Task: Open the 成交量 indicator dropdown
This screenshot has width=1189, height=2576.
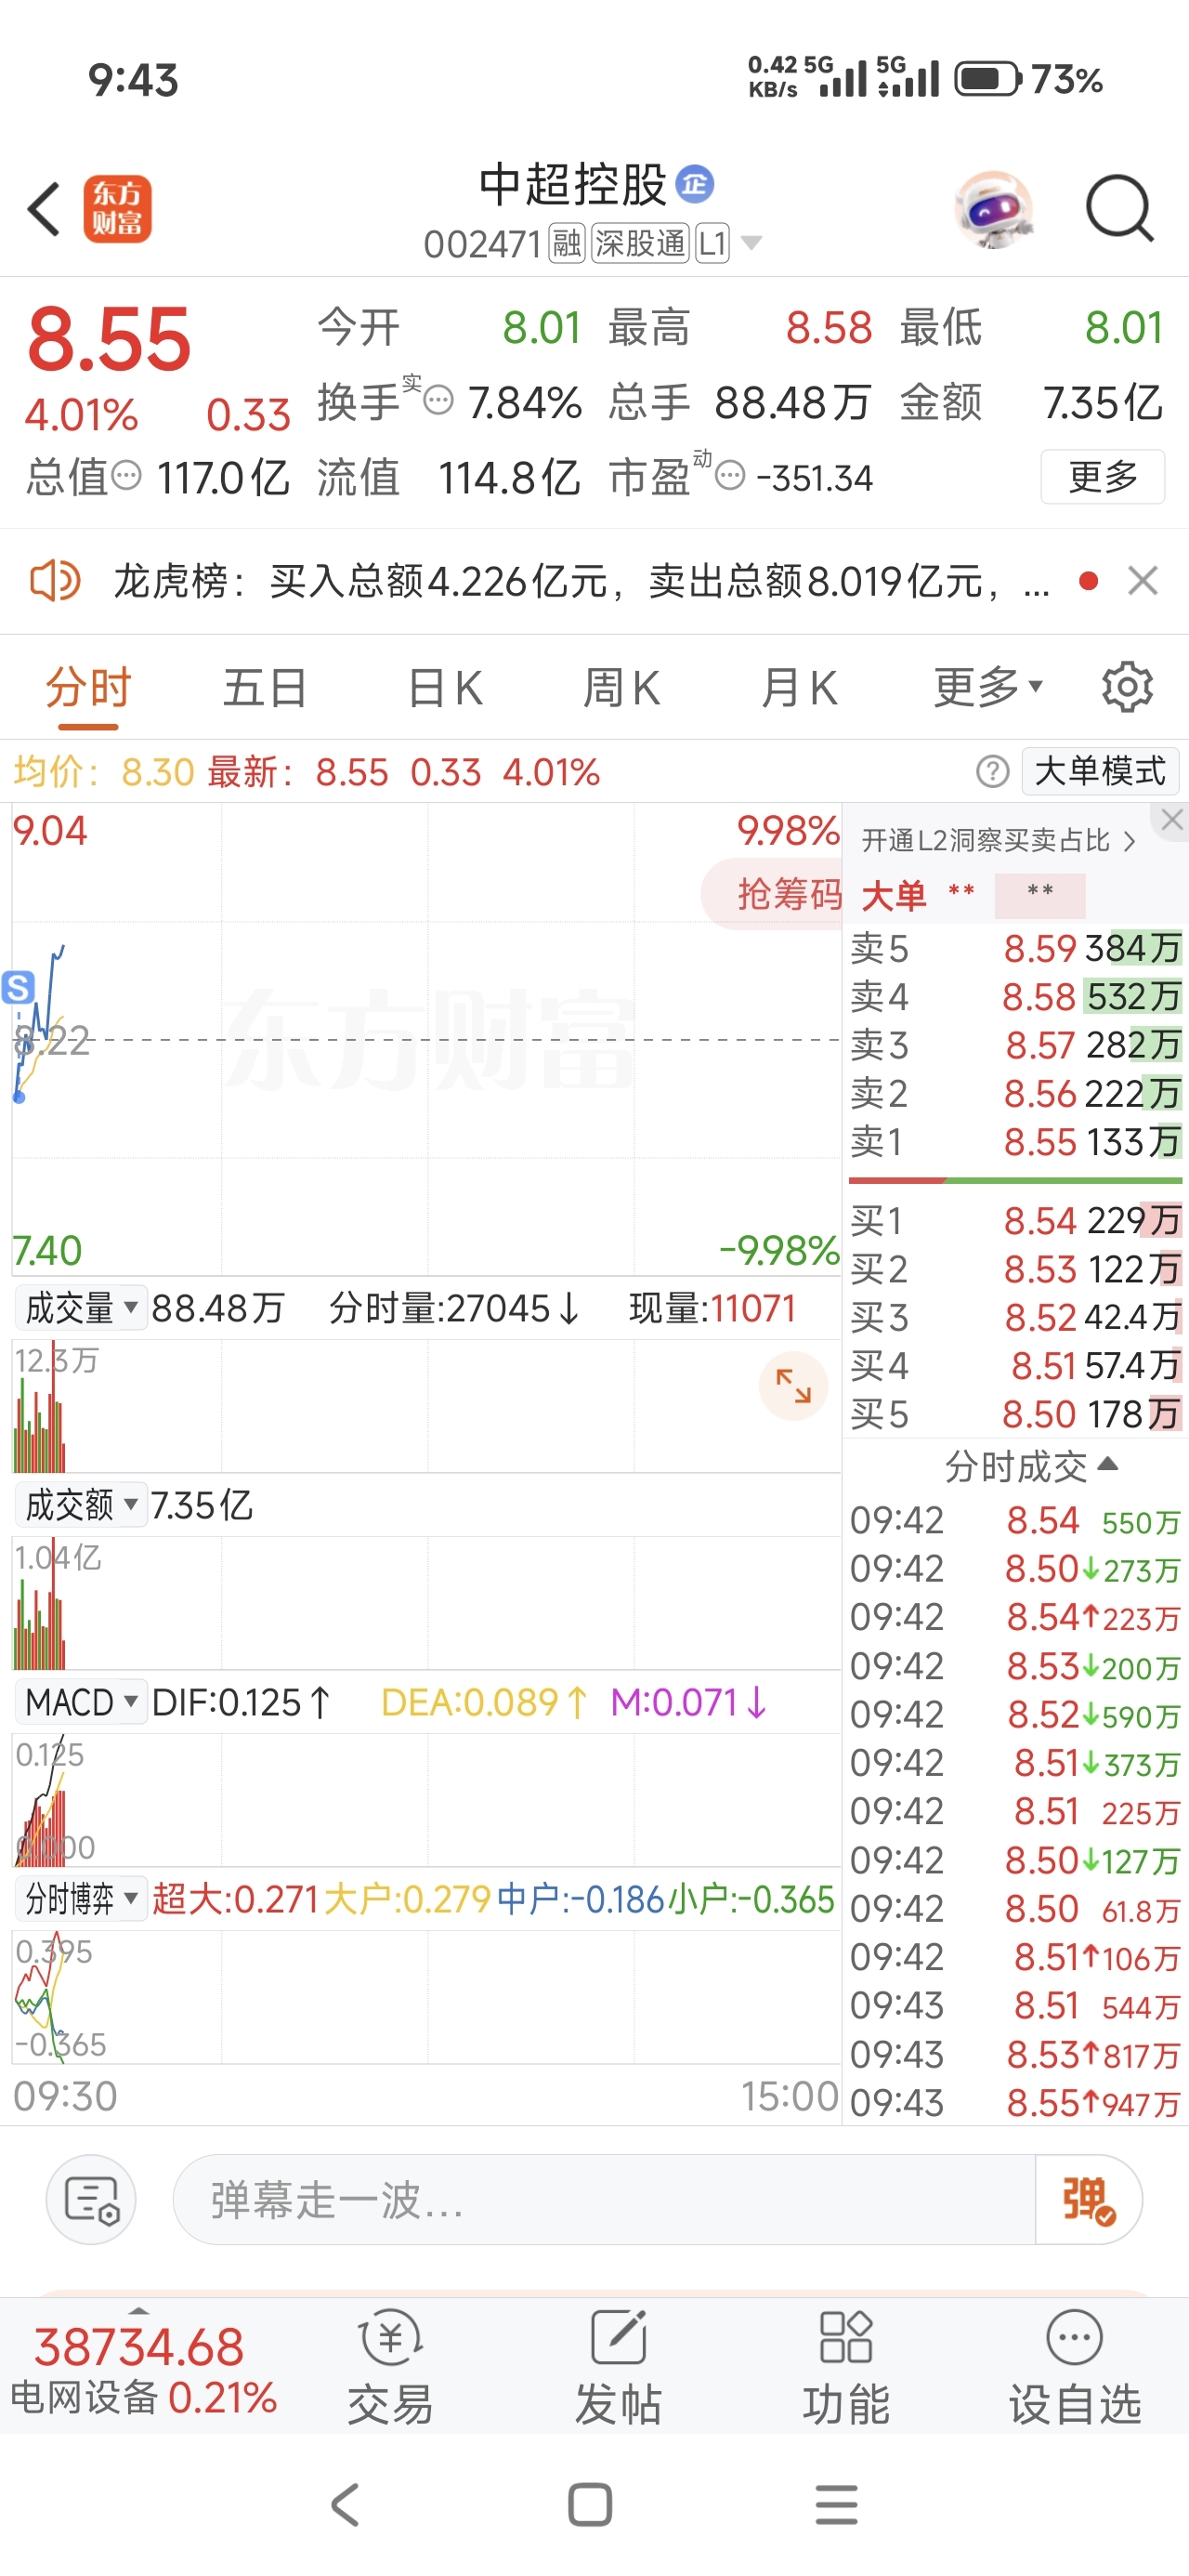Action: (81, 1307)
